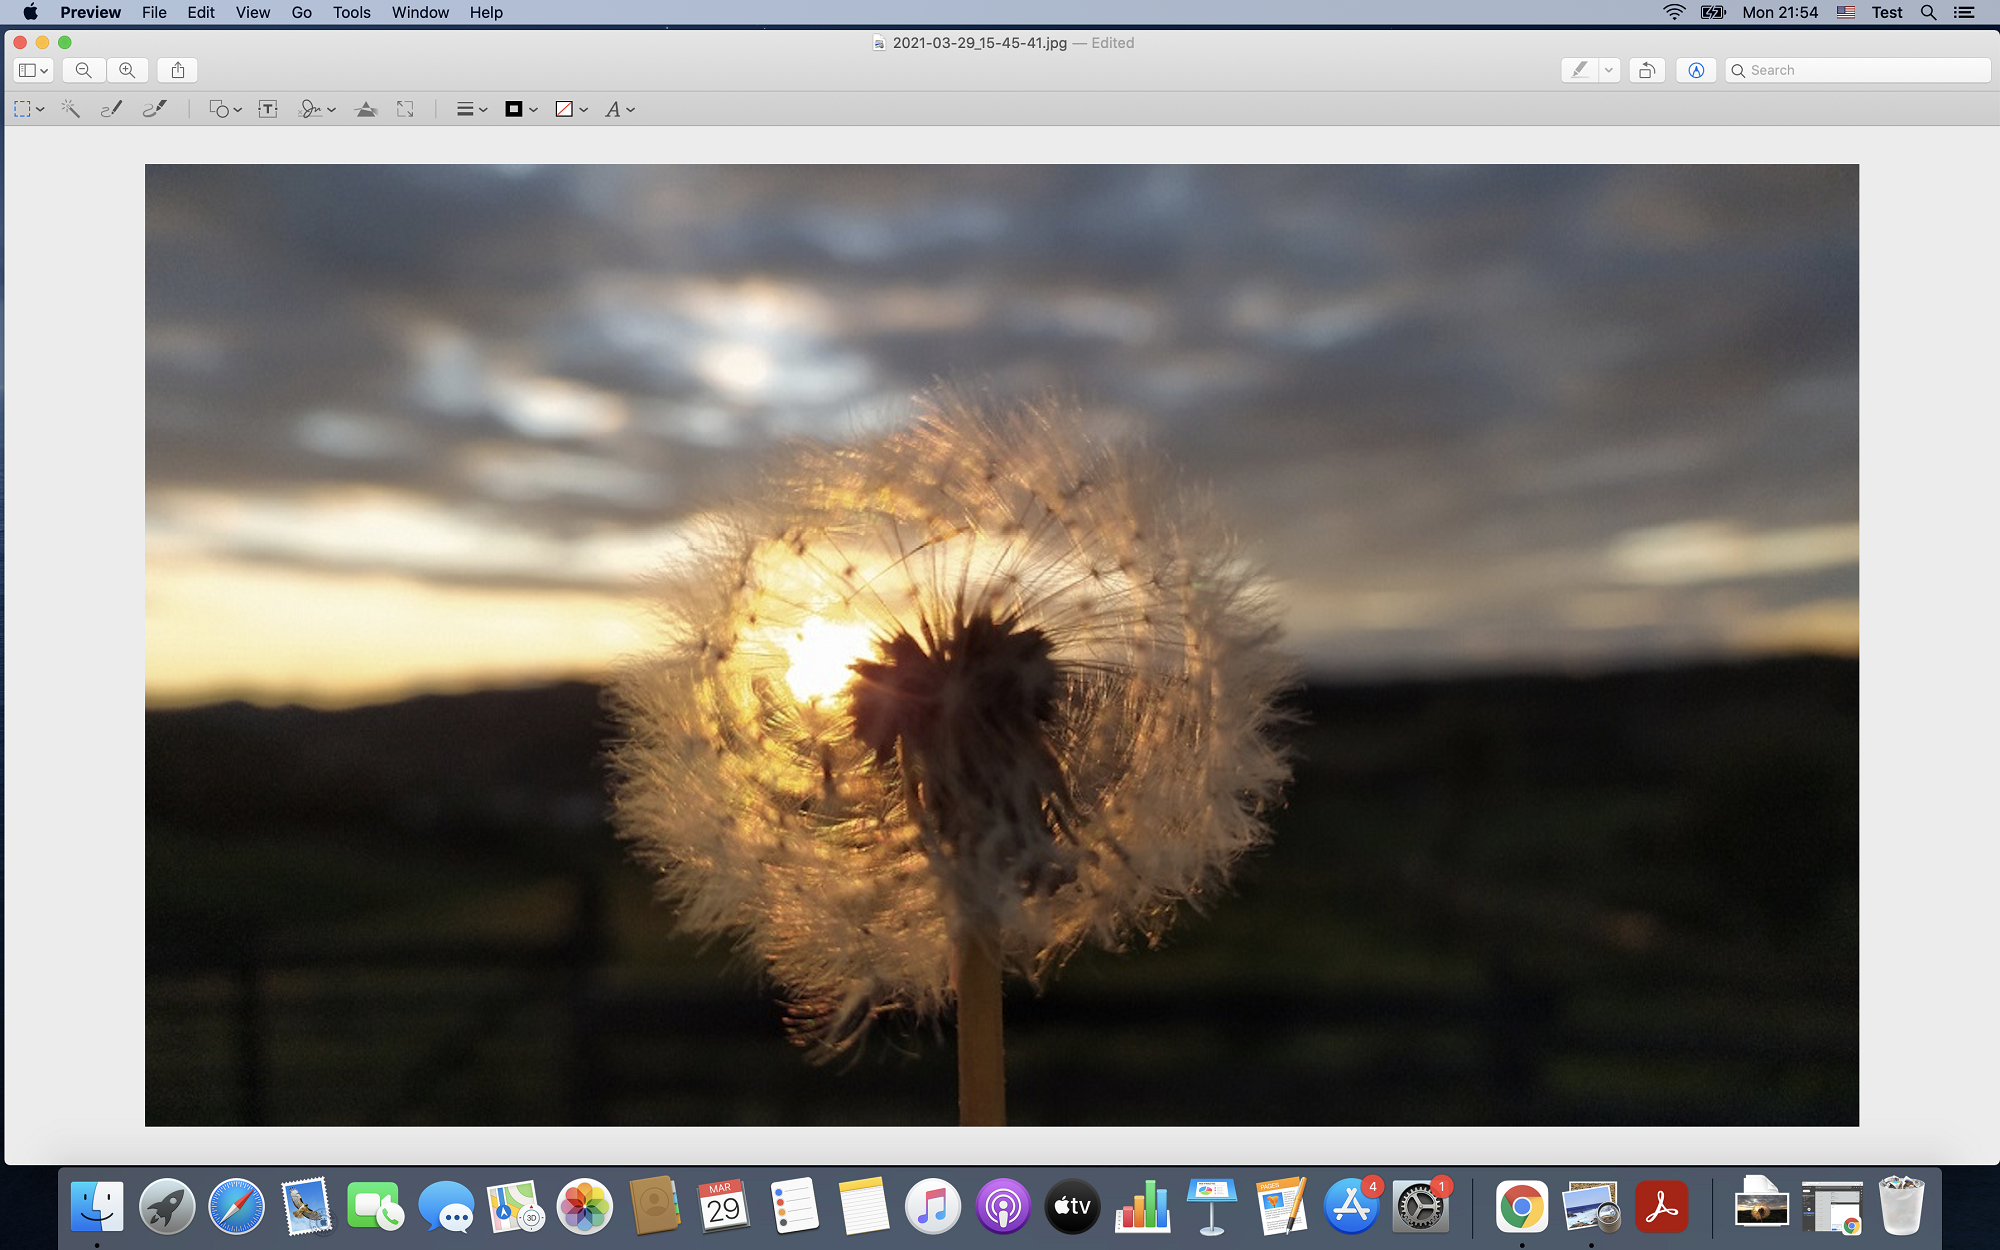This screenshot has width=2000, height=1250.
Task: Select the rectangular Selection tool
Action: (22, 109)
